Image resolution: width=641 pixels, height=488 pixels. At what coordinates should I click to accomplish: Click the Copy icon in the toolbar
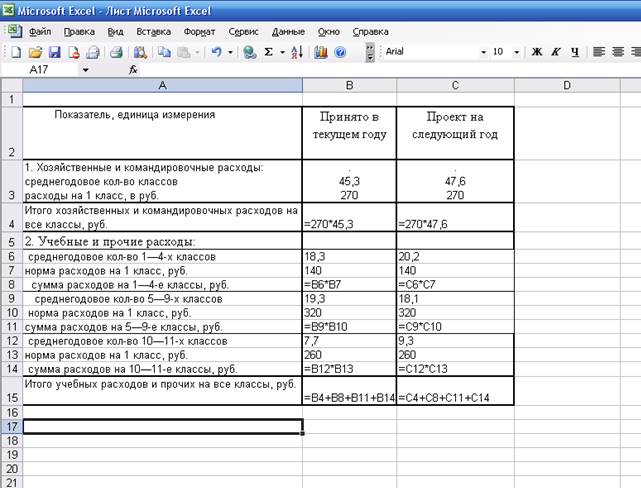[x=164, y=52]
